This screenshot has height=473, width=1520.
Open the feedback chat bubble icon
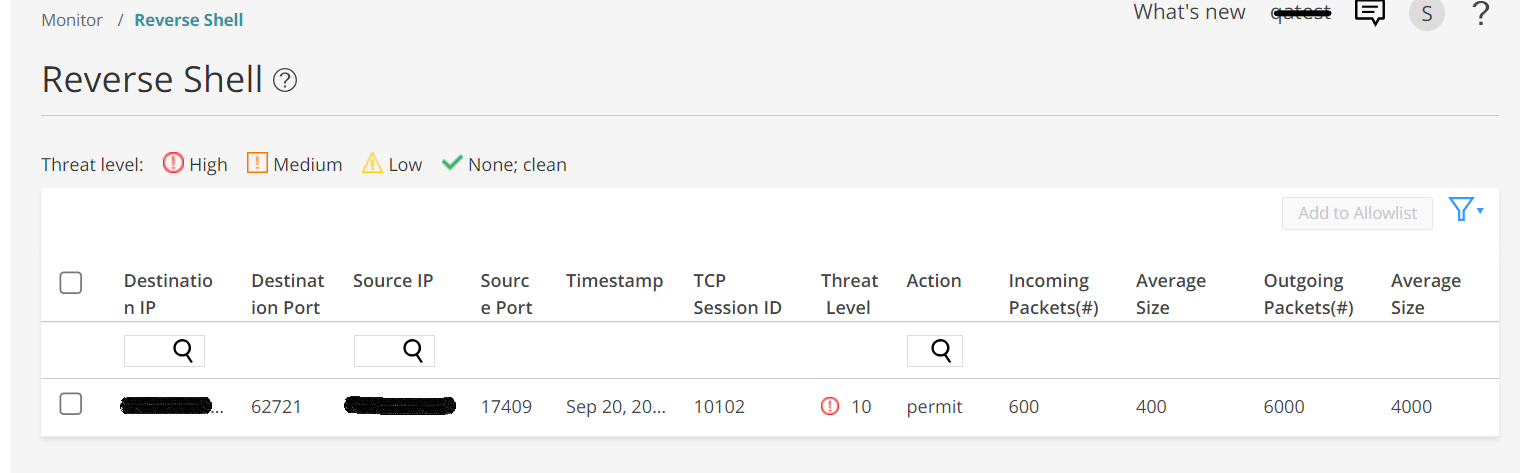[x=1369, y=13]
